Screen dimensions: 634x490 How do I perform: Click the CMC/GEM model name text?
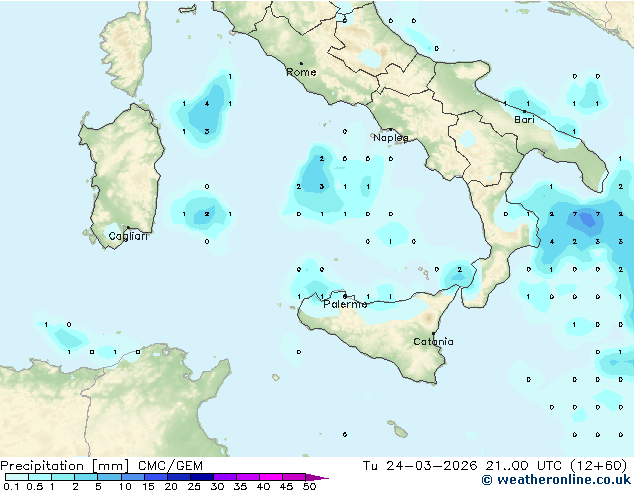coord(170,466)
